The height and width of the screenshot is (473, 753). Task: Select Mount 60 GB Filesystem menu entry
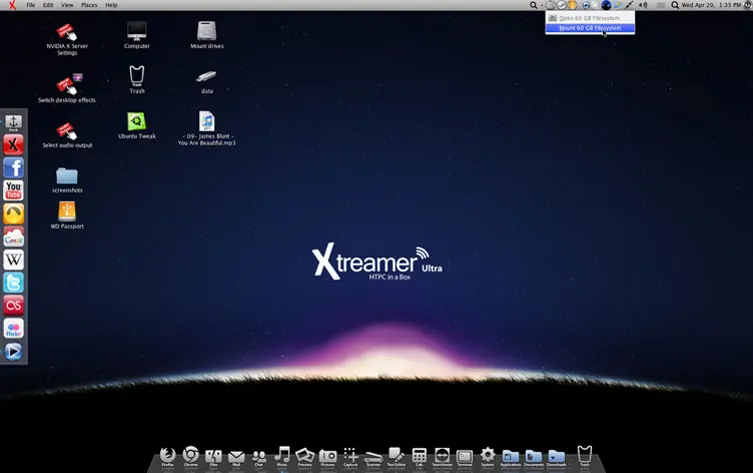[590, 28]
